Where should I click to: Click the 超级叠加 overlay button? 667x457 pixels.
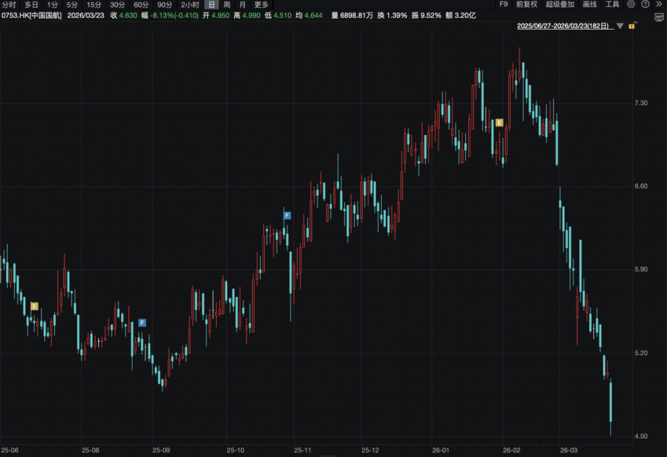point(560,5)
